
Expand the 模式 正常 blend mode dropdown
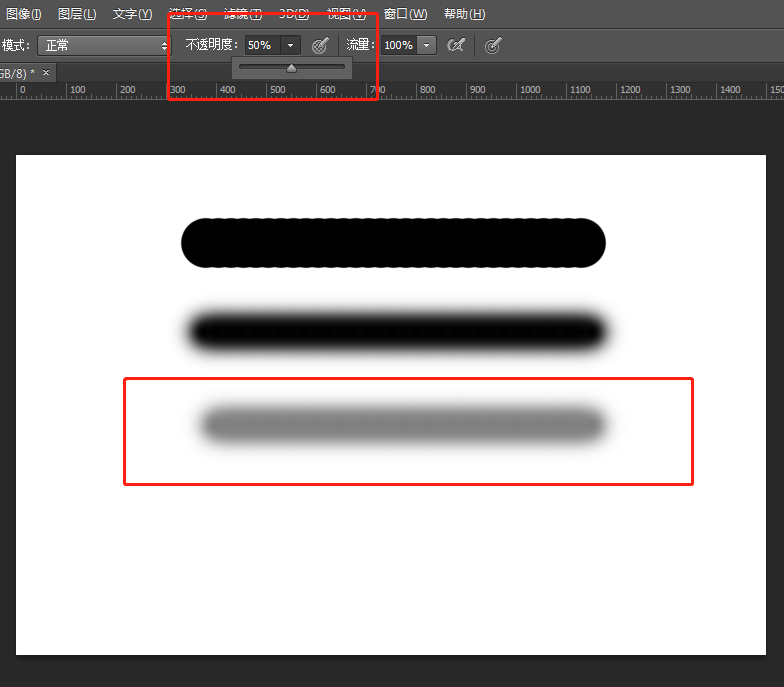pyautogui.click(x=104, y=46)
